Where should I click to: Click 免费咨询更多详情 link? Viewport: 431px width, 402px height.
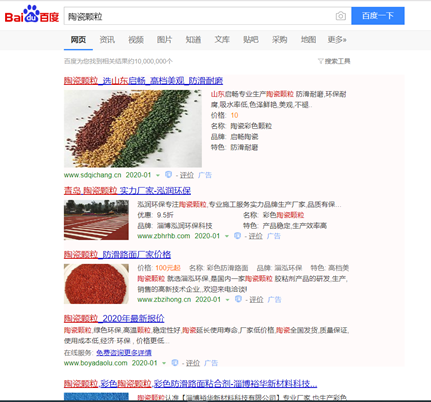click(124, 352)
